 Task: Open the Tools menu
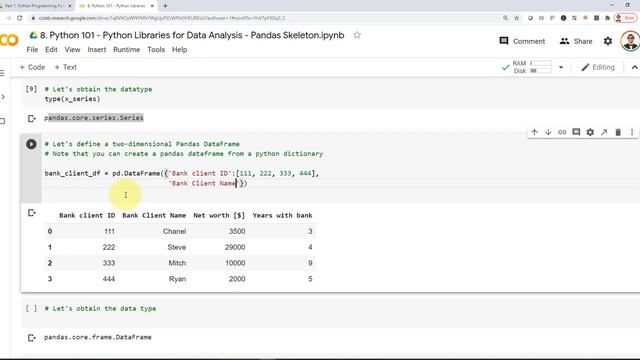tap(156, 49)
